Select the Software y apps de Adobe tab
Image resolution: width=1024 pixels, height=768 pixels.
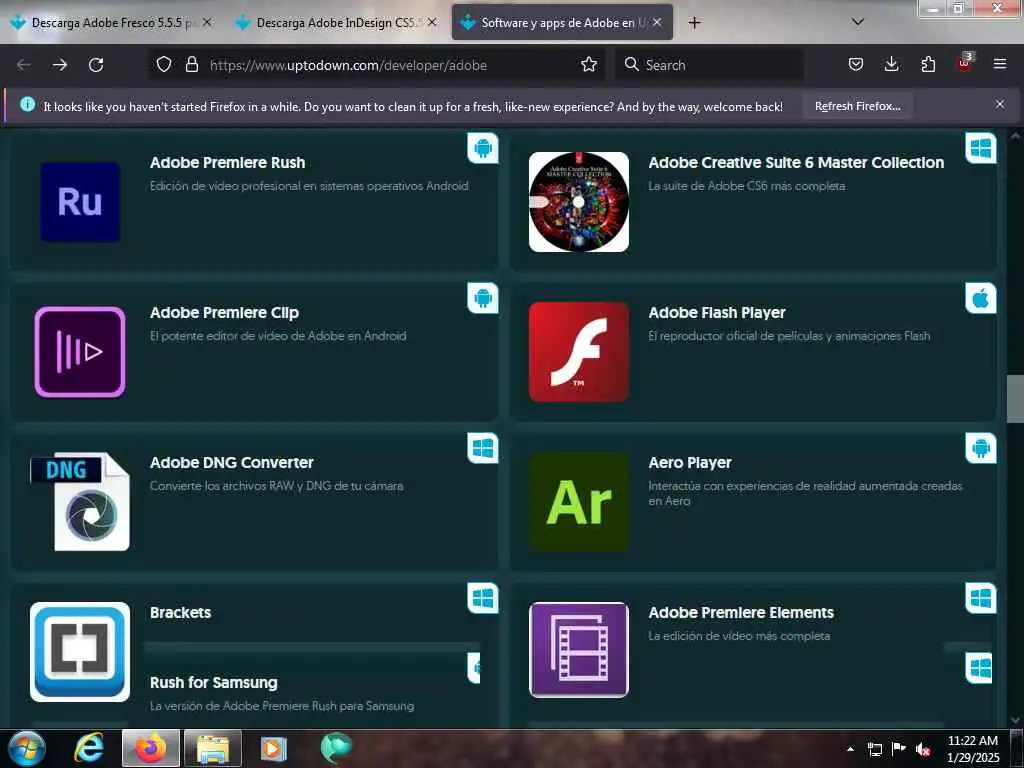pyautogui.click(x=562, y=23)
